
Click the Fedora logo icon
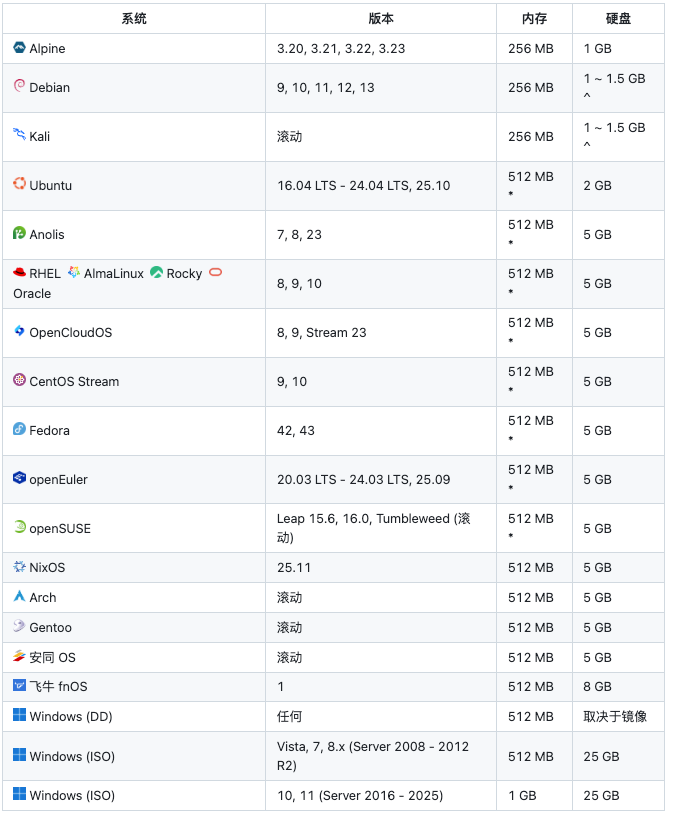pyautogui.click(x=20, y=429)
